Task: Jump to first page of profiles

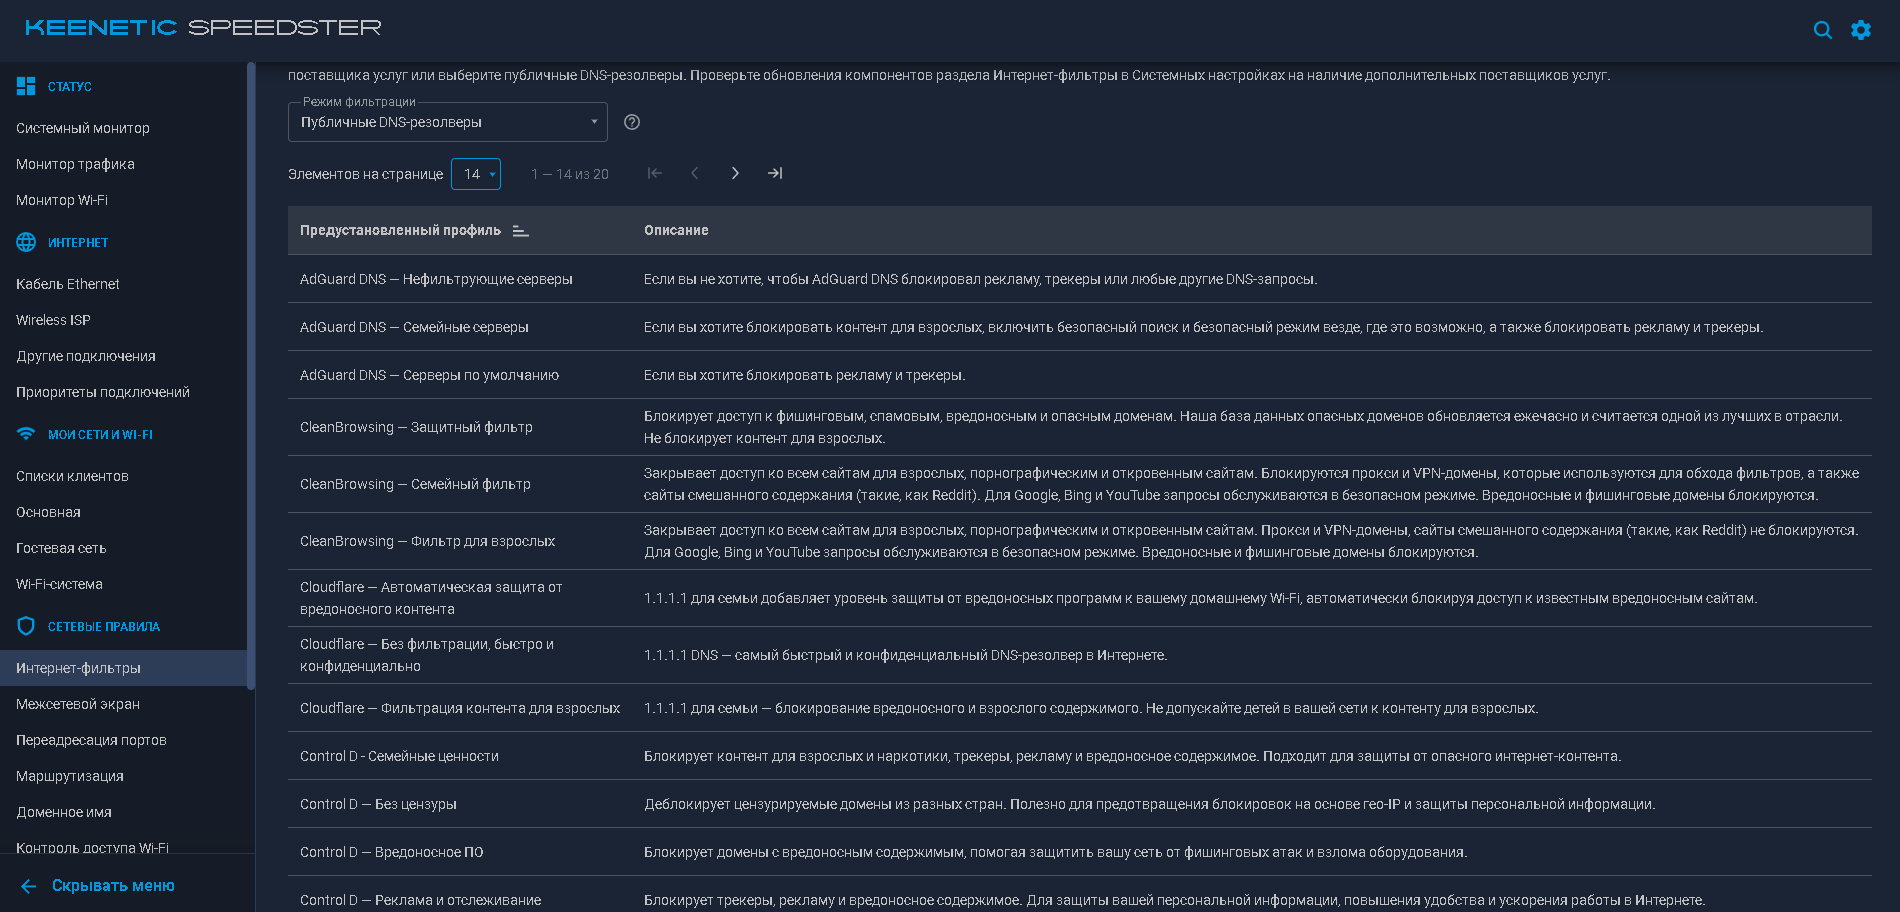Action: pyautogui.click(x=655, y=173)
